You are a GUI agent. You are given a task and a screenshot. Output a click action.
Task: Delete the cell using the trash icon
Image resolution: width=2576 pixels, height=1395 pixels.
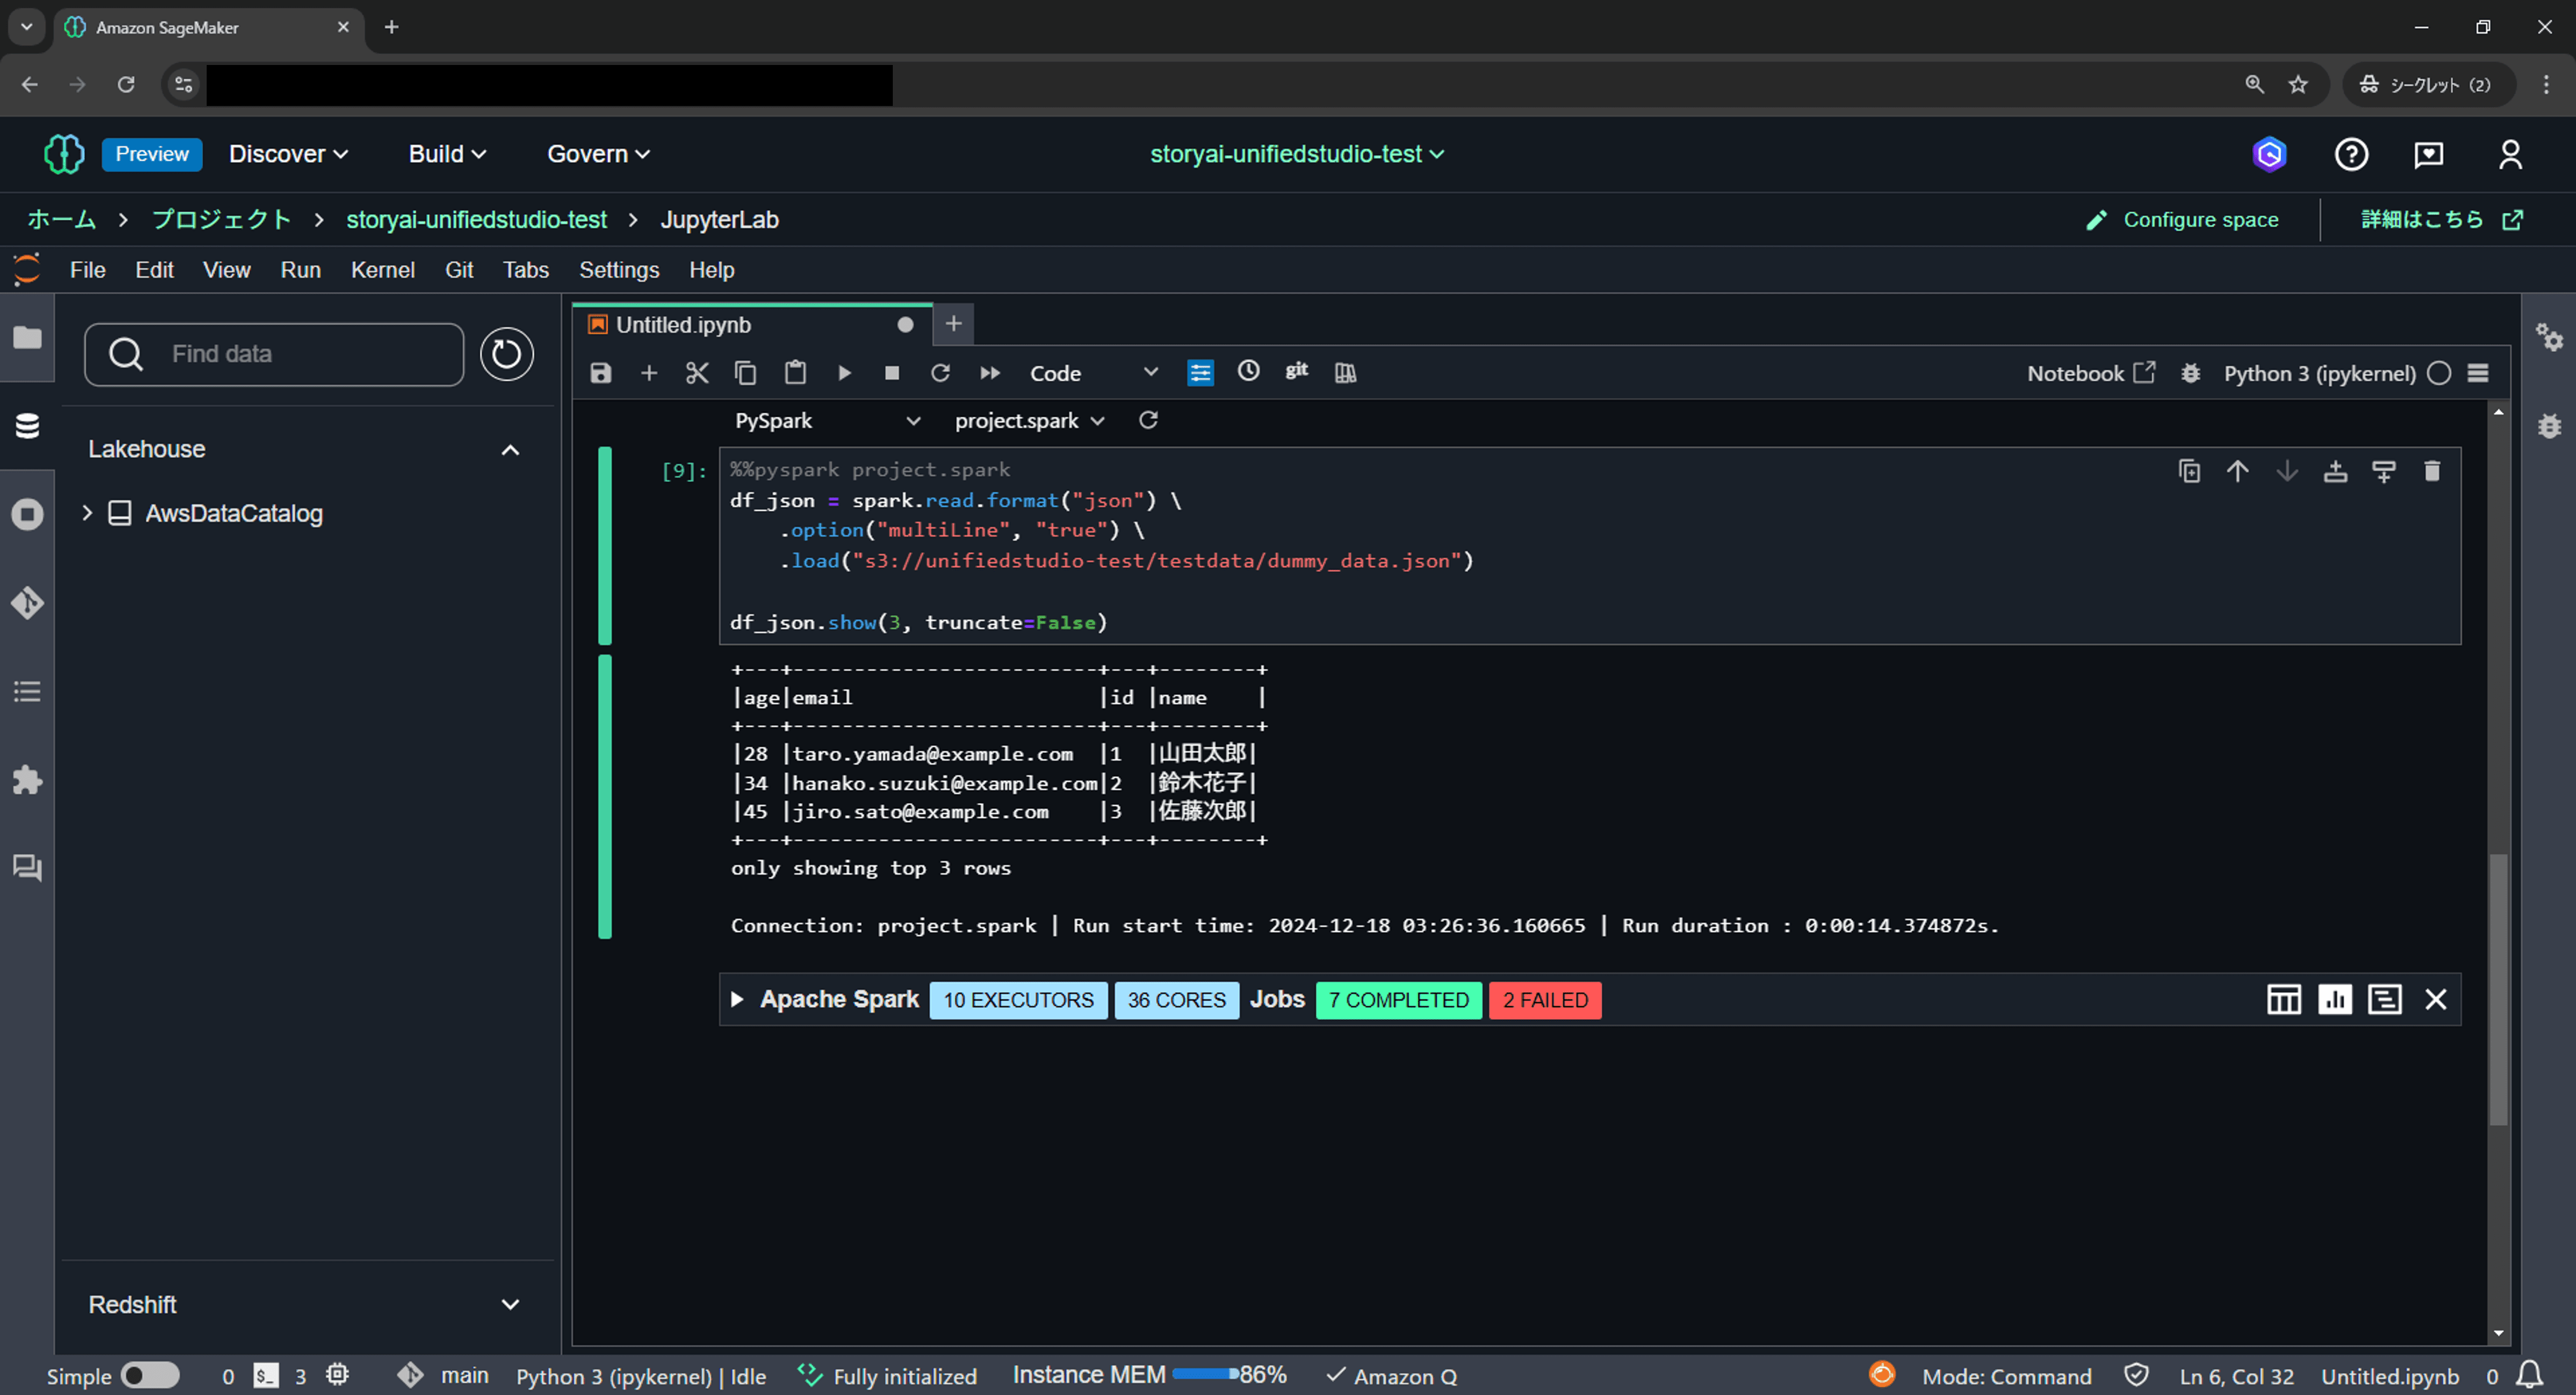pyautogui.click(x=2432, y=470)
